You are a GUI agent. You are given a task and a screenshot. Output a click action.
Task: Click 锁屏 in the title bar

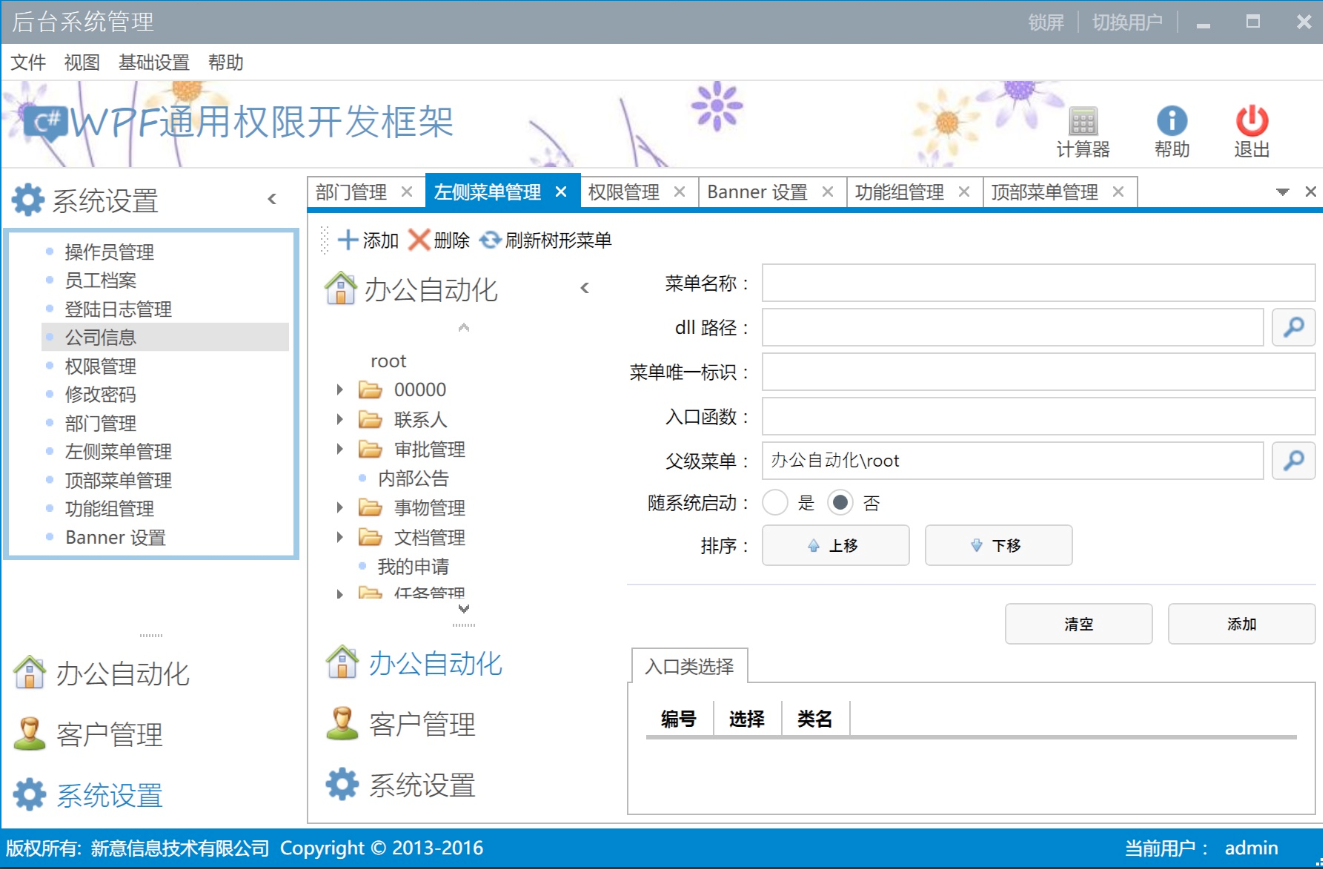click(1046, 22)
